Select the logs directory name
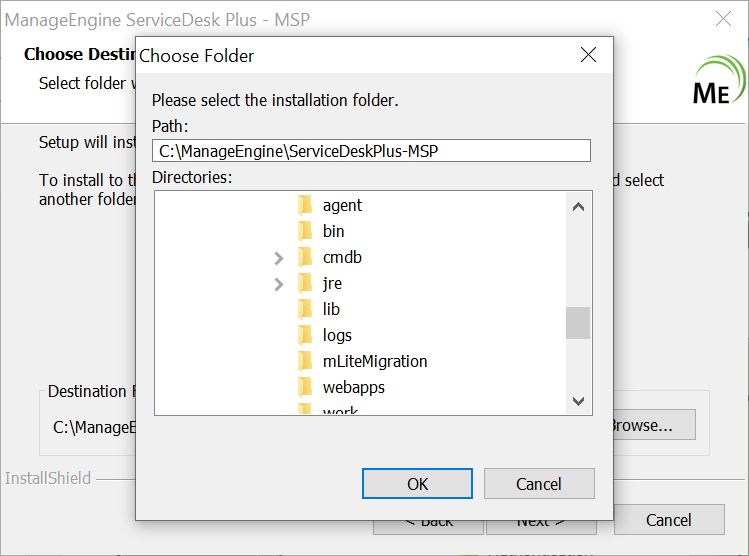This screenshot has width=749, height=556. (337, 335)
